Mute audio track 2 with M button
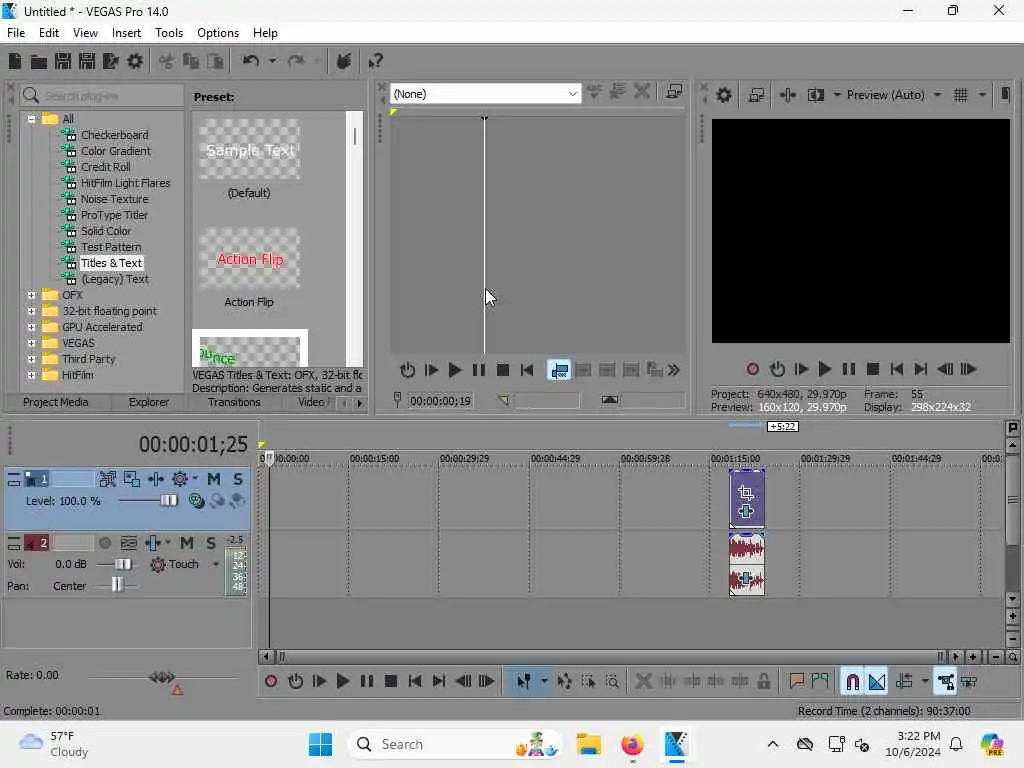Viewport: 1024px width, 768px height. (187, 543)
